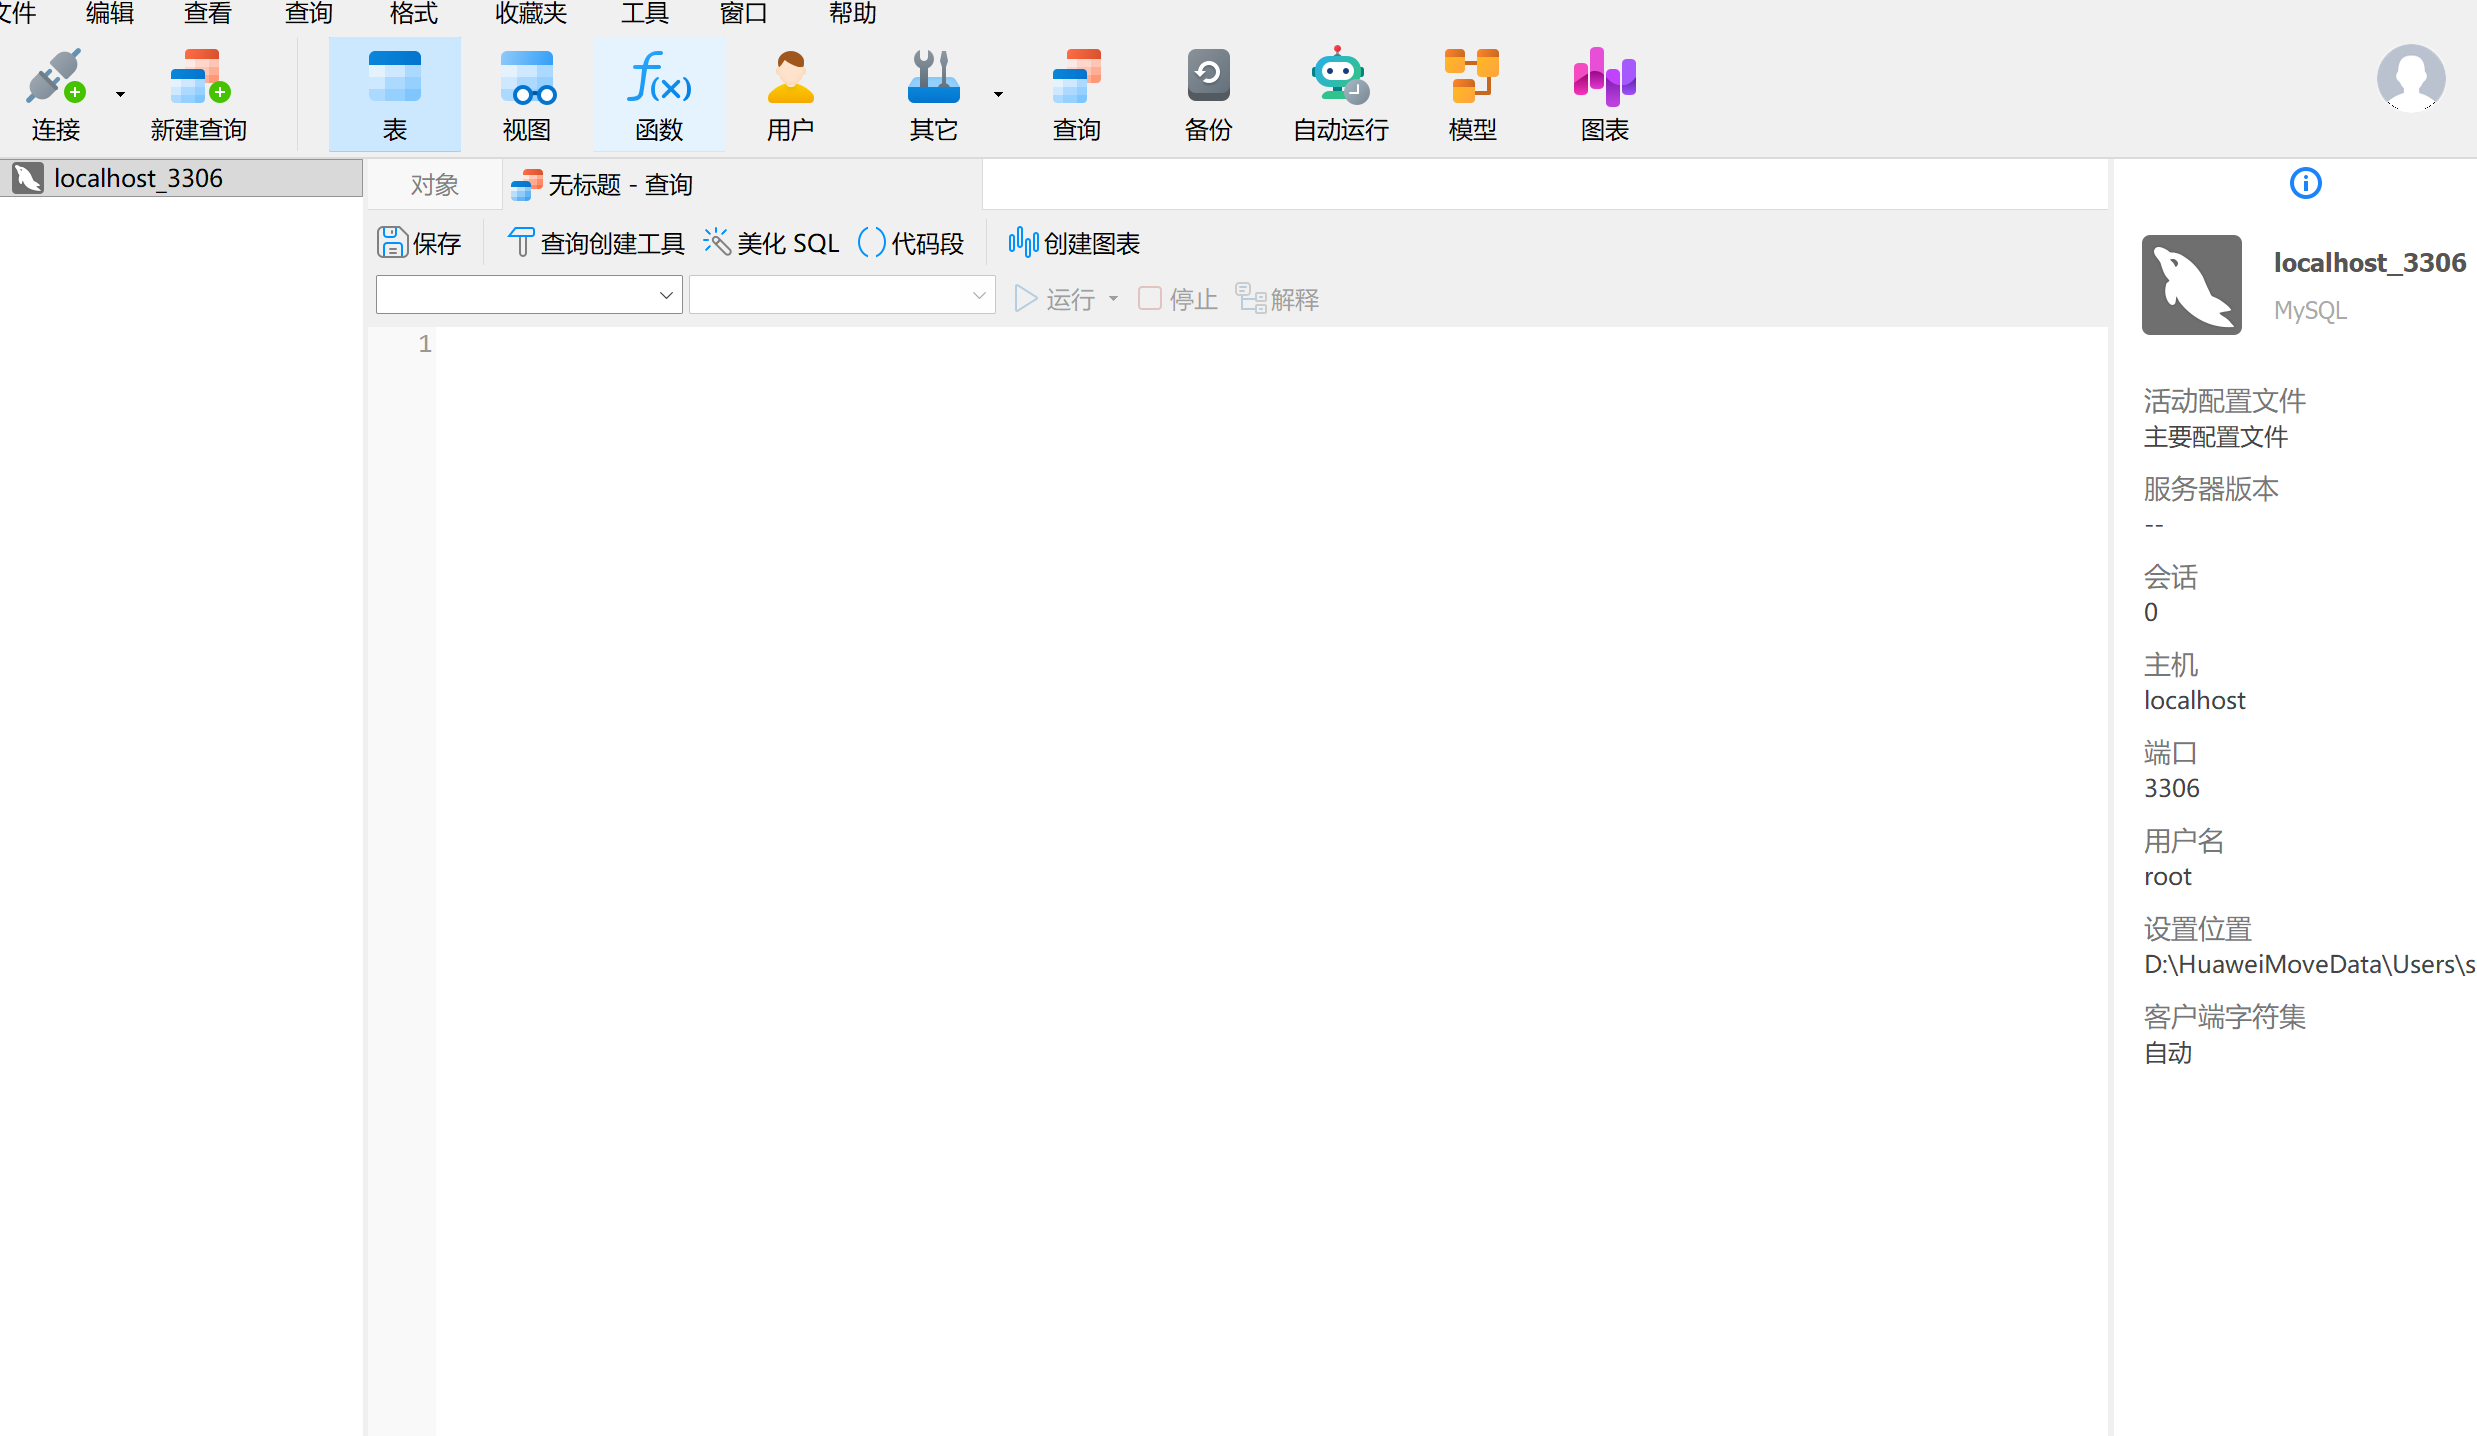The image size is (2477, 1436).
Task: Click the Save (保存) button
Action: 420,243
